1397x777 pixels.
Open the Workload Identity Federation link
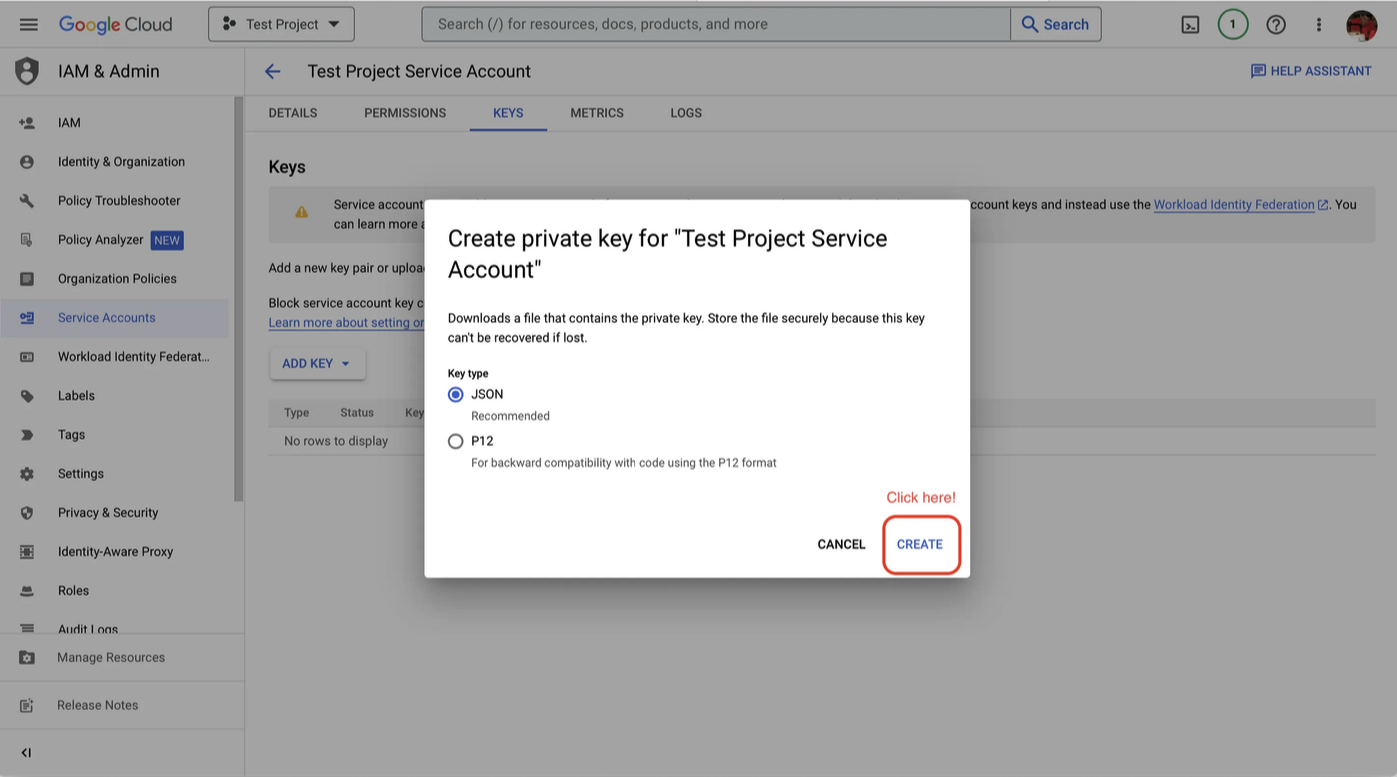click(1241, 205)
